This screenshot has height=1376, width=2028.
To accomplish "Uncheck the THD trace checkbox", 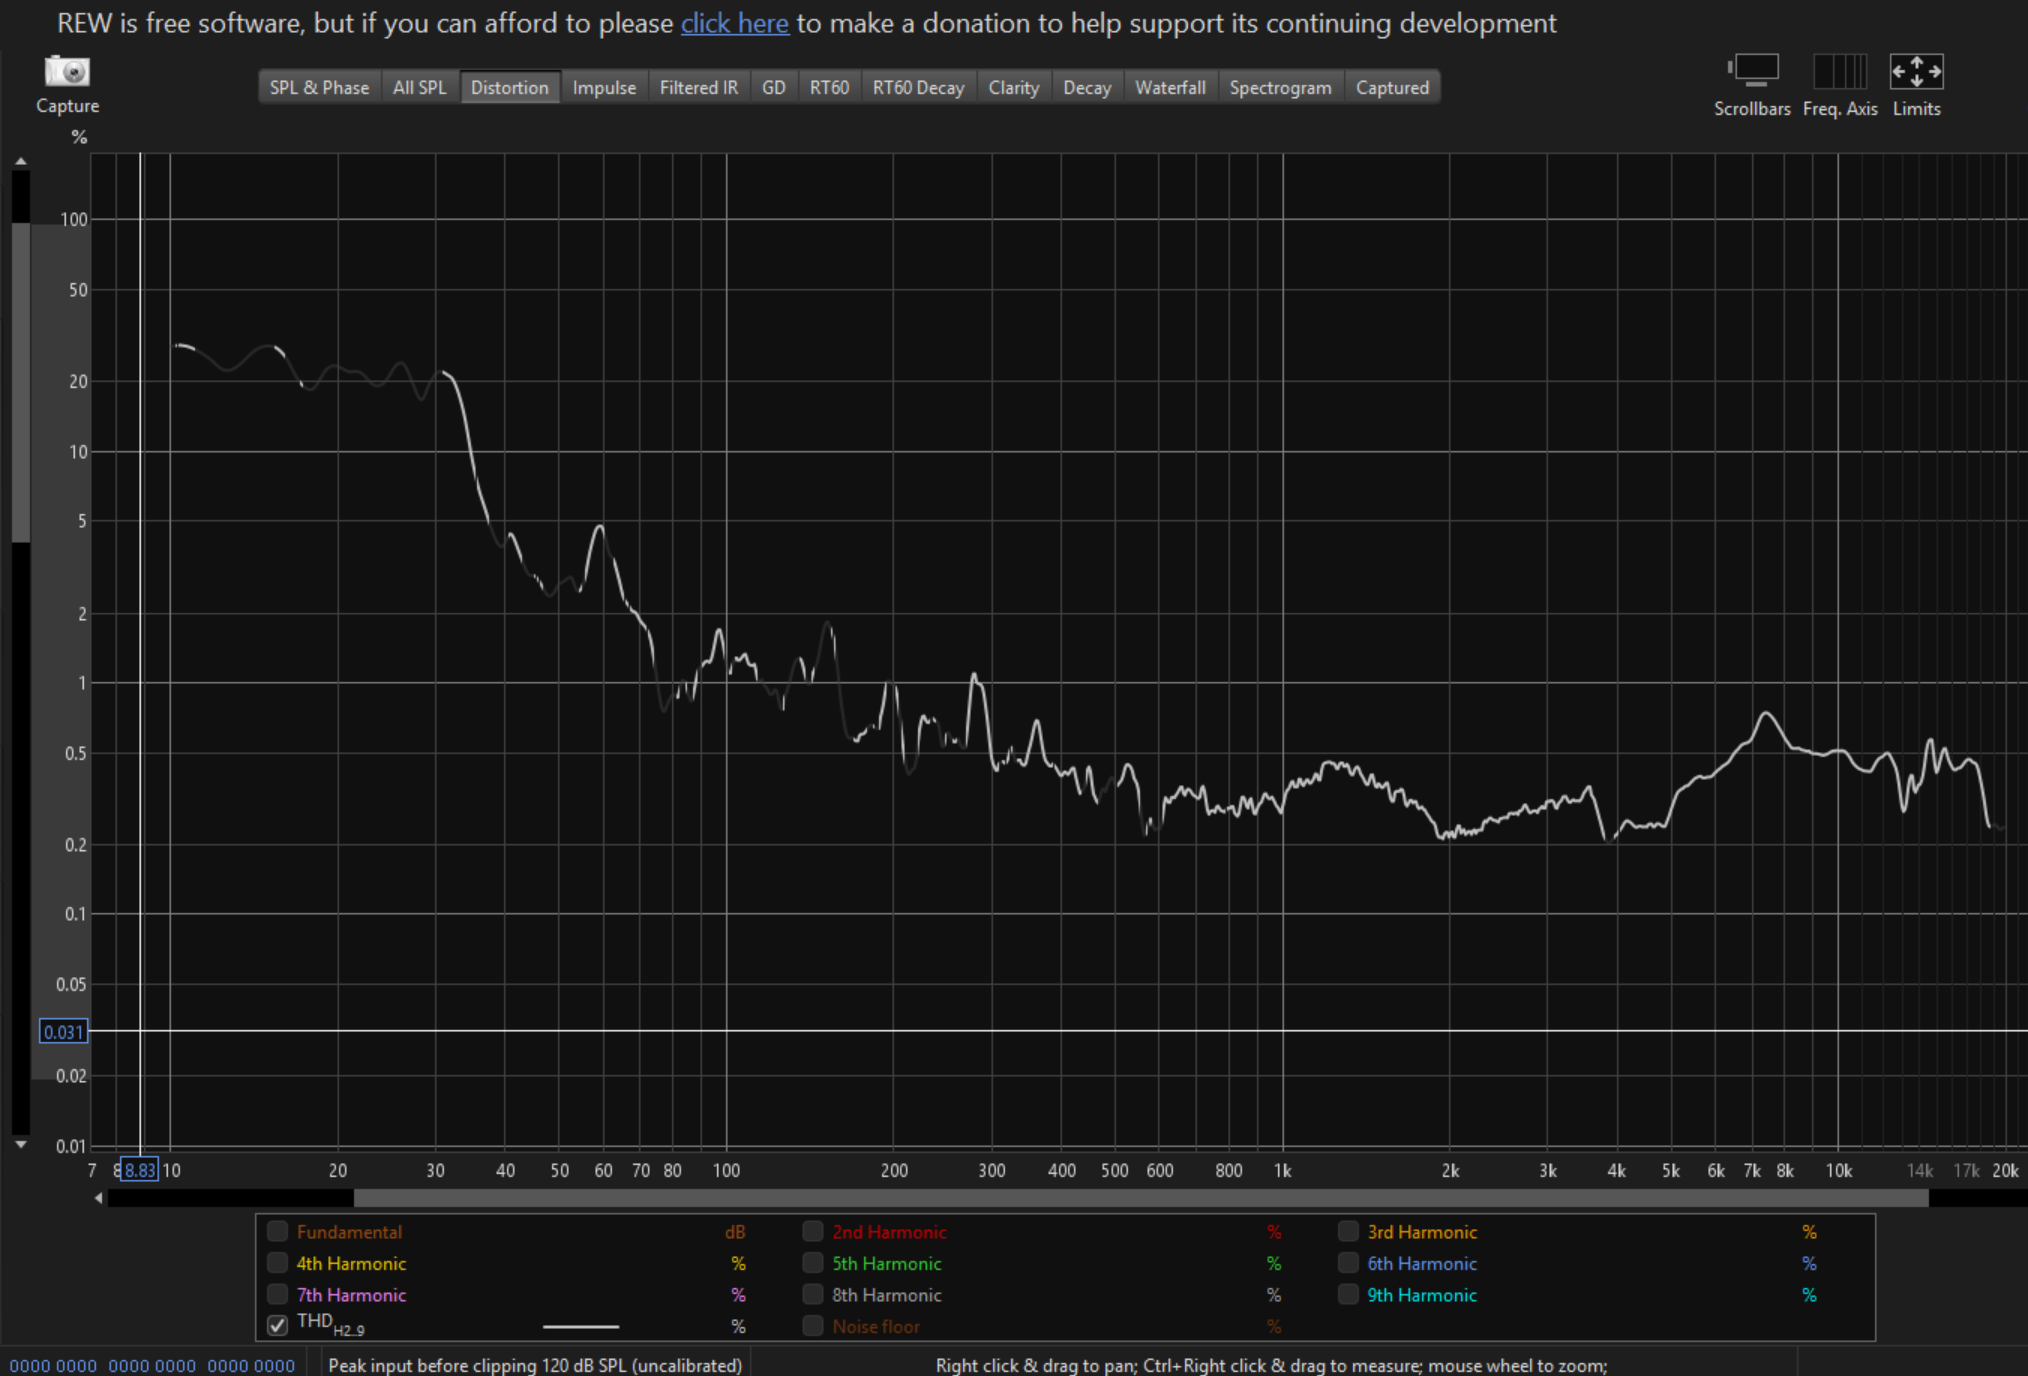I will point(278,1326).
